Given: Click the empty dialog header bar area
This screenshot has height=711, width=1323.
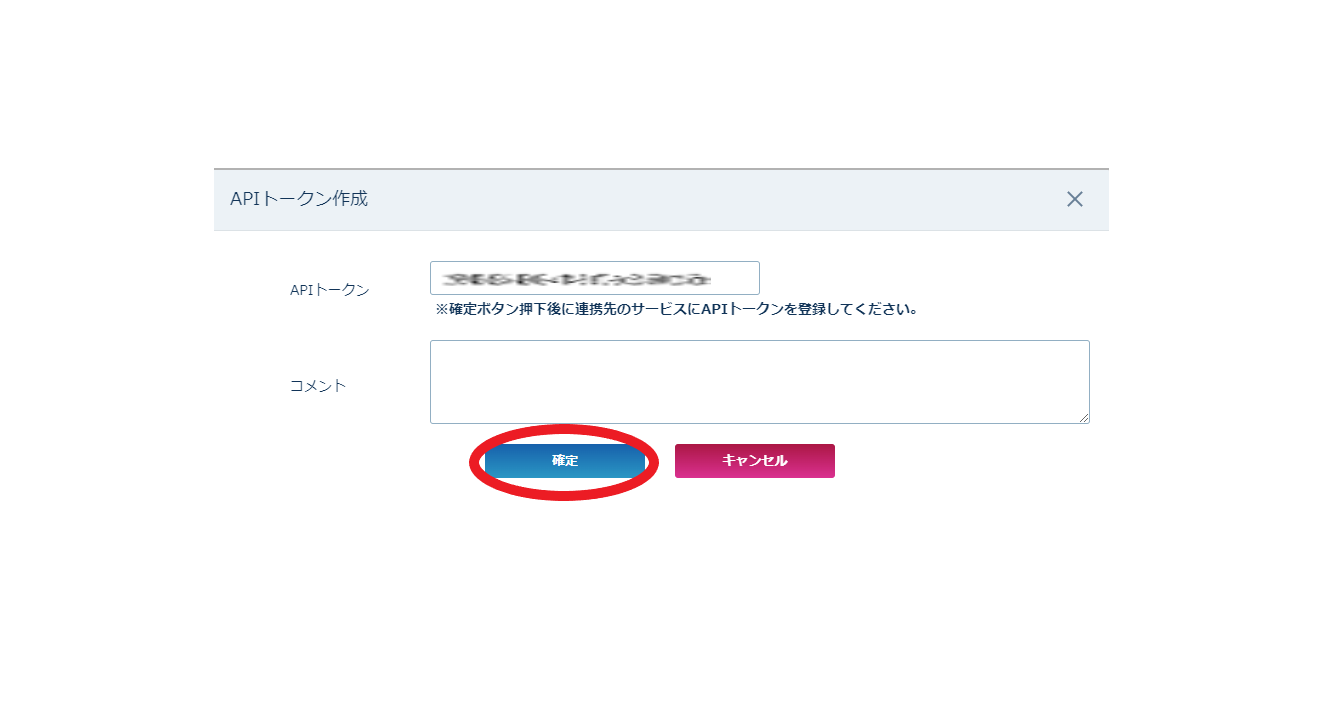Looking at the screenshot, I should pyautogui.click(x=700, y=199).
